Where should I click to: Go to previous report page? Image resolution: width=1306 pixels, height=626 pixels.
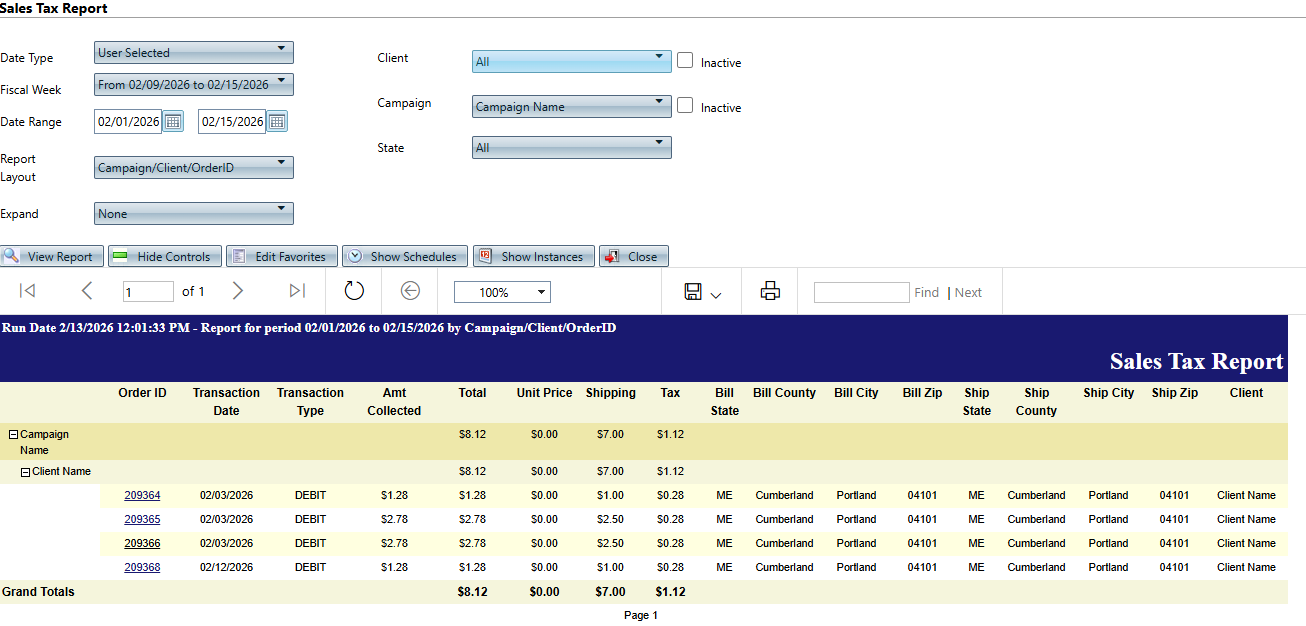[x=86, y=291]
